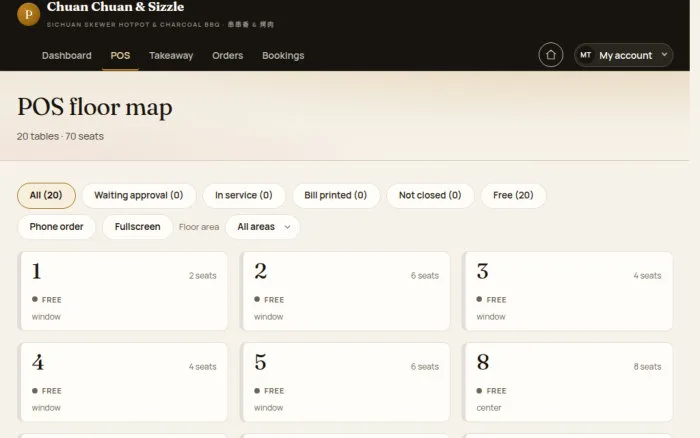Filter by Free (20) tables
The image size is (700, 438).
click(x=513, y=195)
